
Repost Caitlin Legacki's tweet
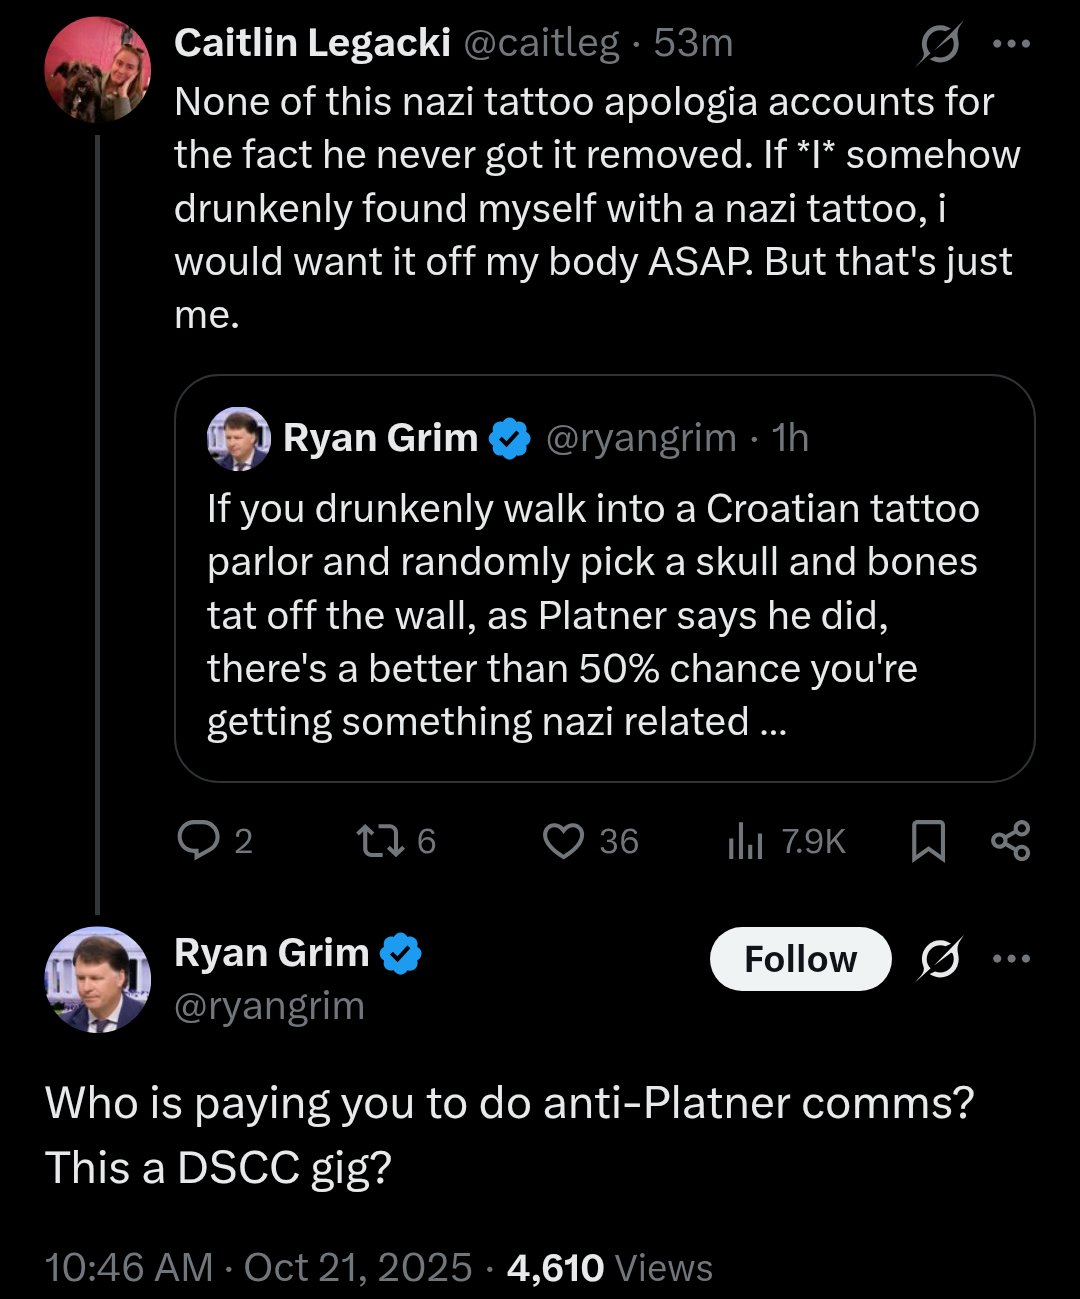pyautogui.click(x=397, y=841)
